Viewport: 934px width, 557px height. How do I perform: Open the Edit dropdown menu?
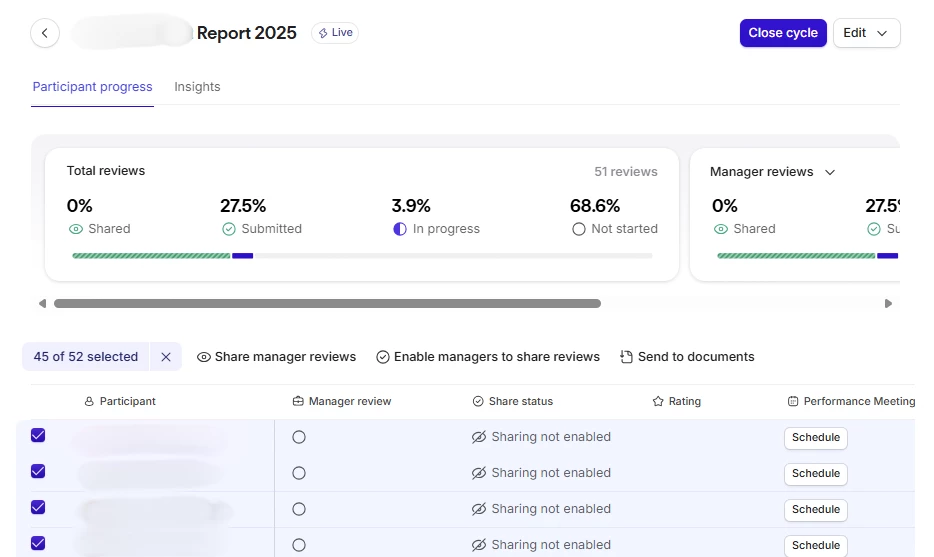pyautogui.click(x=866, y=33)
